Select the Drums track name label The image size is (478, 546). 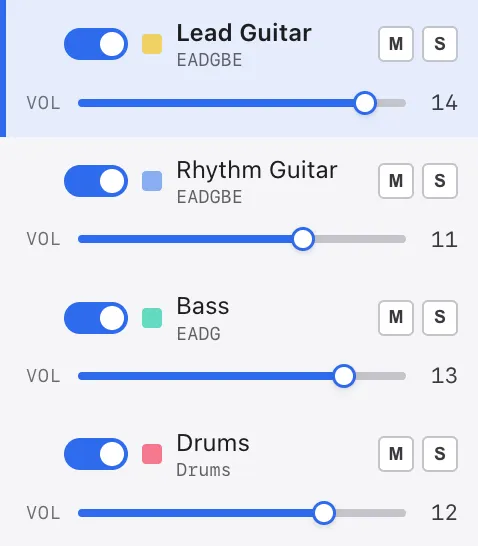coord(213,443)
